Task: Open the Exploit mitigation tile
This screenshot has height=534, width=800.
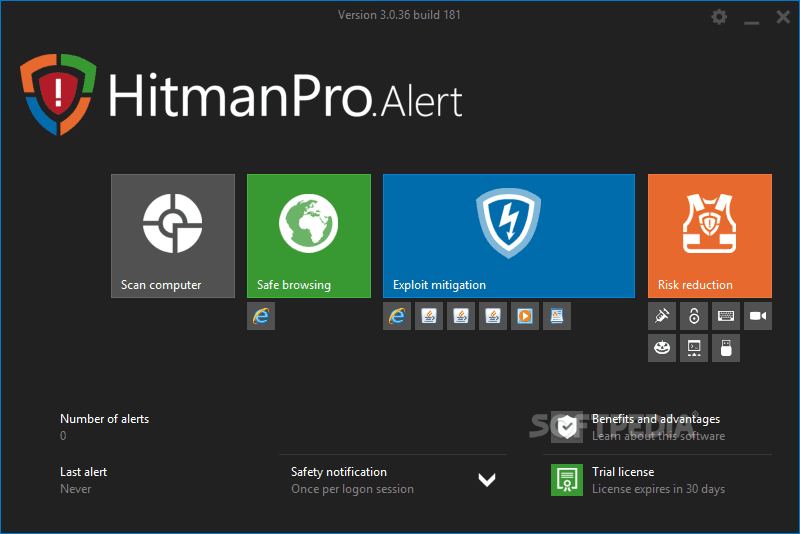Action: (x=509, y=236)
